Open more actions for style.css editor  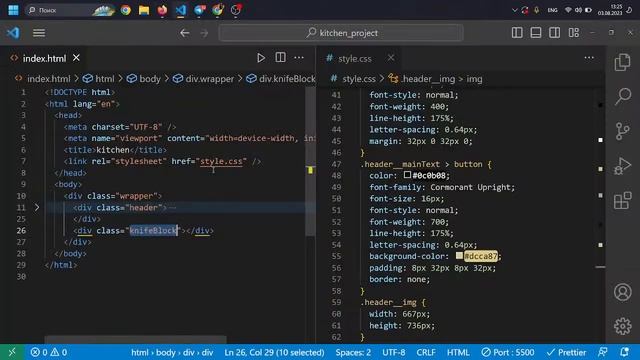coord(589,58)
